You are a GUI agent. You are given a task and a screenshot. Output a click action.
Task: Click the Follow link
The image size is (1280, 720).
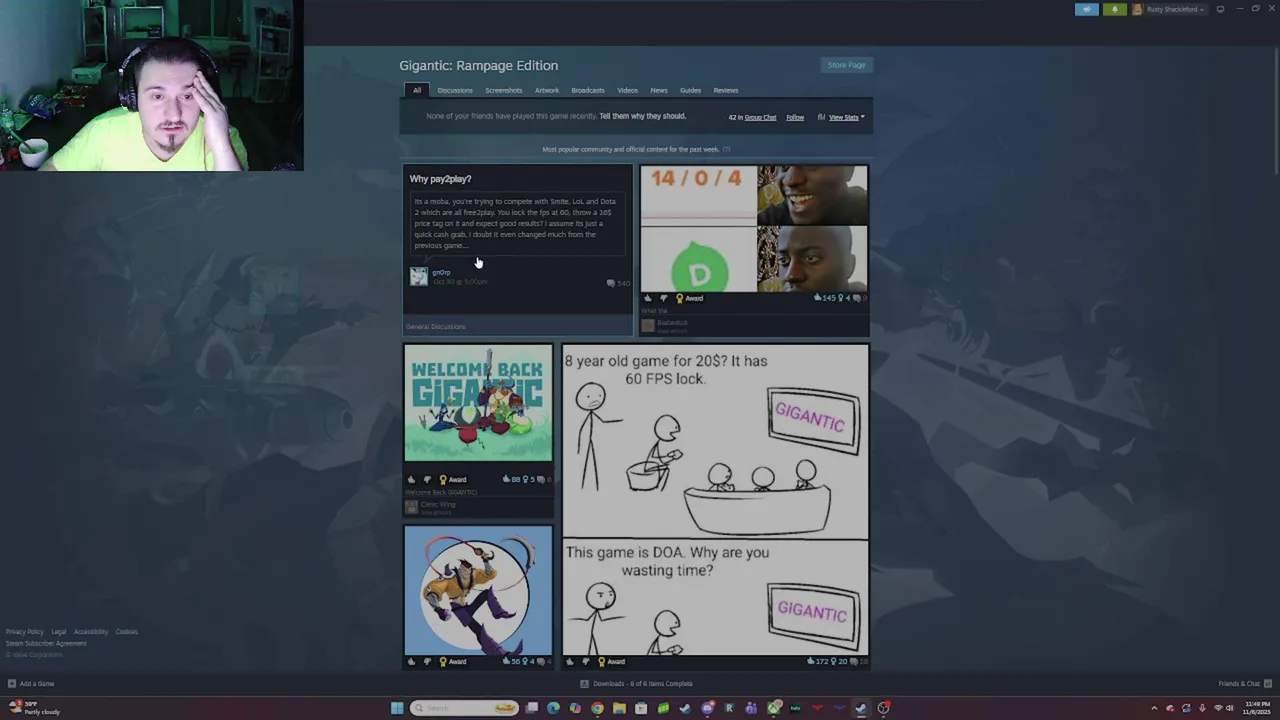point(795,117)
